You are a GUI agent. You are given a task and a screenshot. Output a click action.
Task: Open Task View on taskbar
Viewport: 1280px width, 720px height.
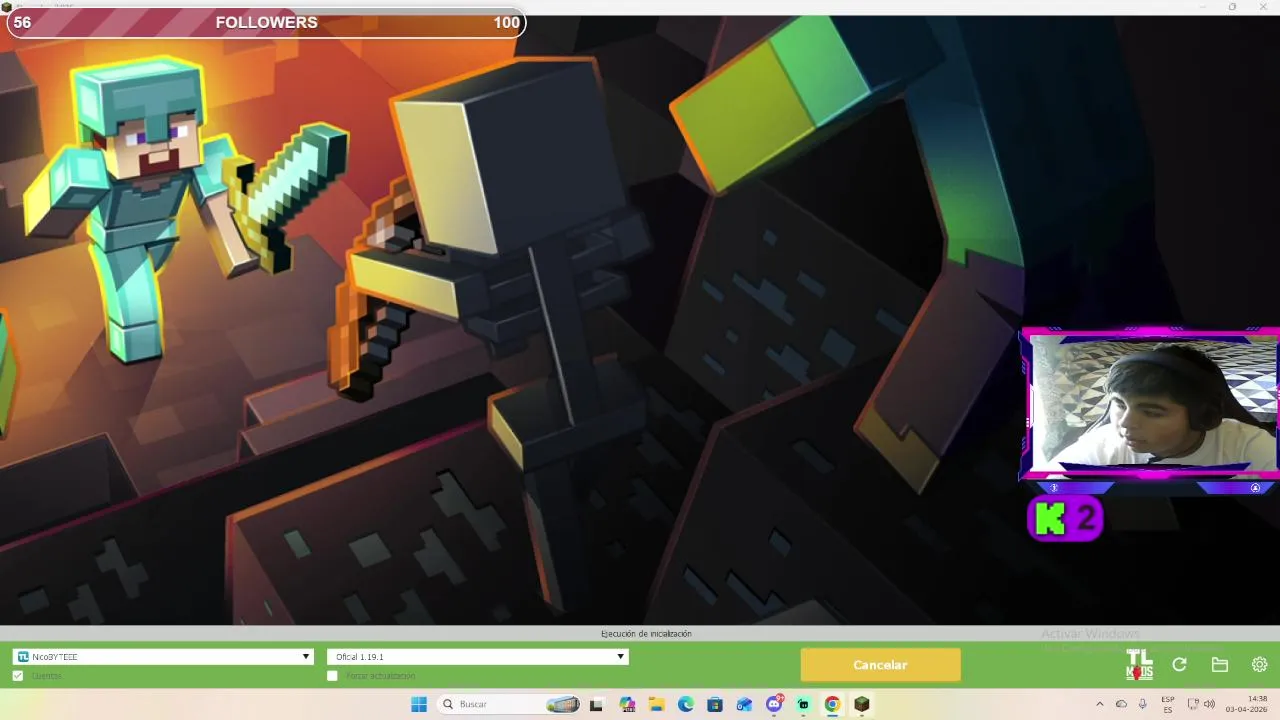coord(597,704)
